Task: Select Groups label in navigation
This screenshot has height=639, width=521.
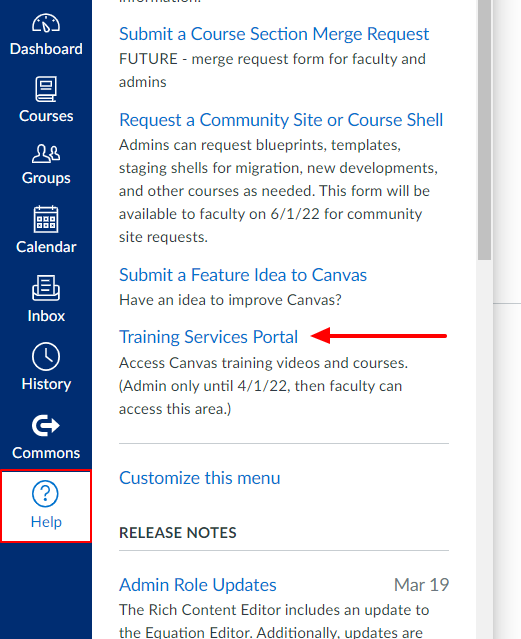Action: pos(46,178)
